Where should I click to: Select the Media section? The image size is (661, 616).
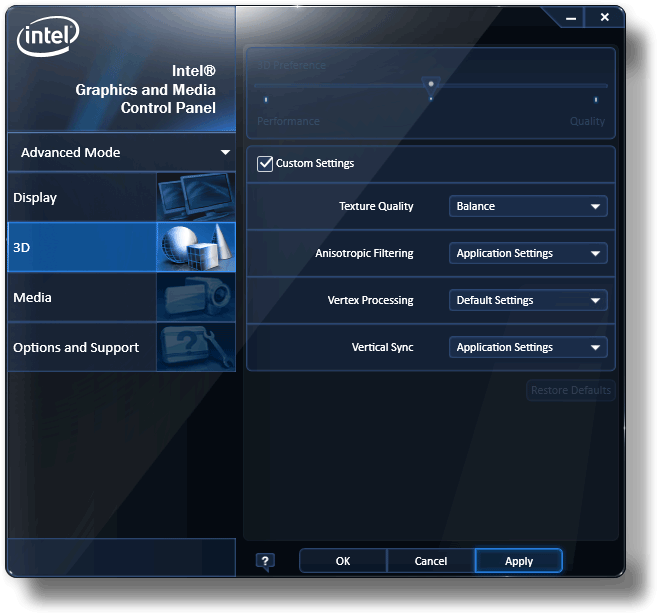point(122,297)
